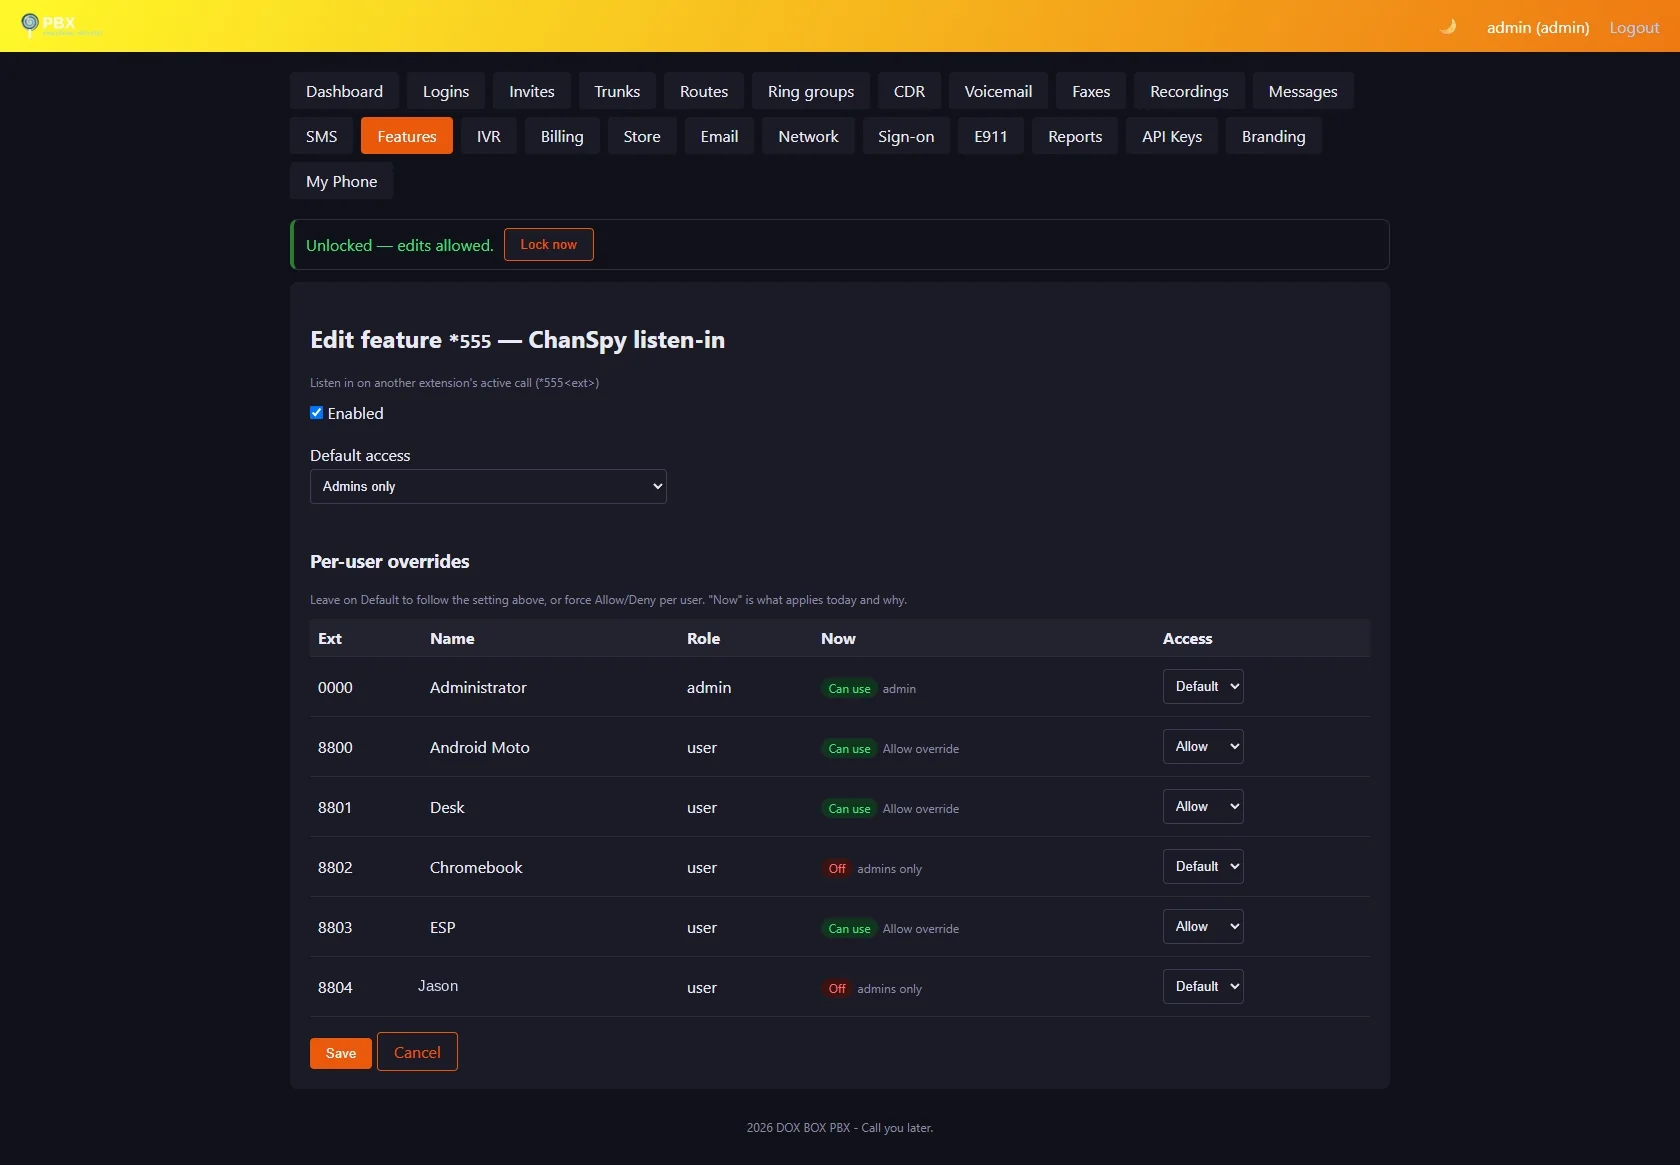Open the Routes tab

pyautogui.click(x=704, y=91)
